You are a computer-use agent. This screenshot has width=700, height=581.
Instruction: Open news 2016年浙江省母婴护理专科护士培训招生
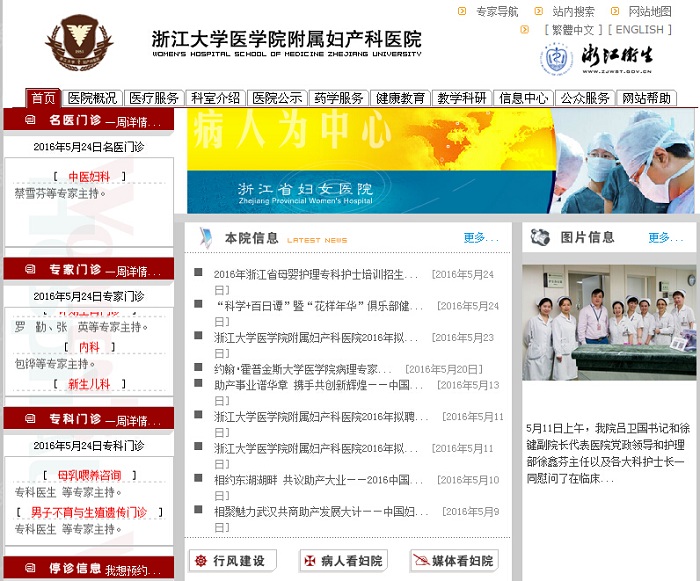pyautogui.click(x=316, y=274)
